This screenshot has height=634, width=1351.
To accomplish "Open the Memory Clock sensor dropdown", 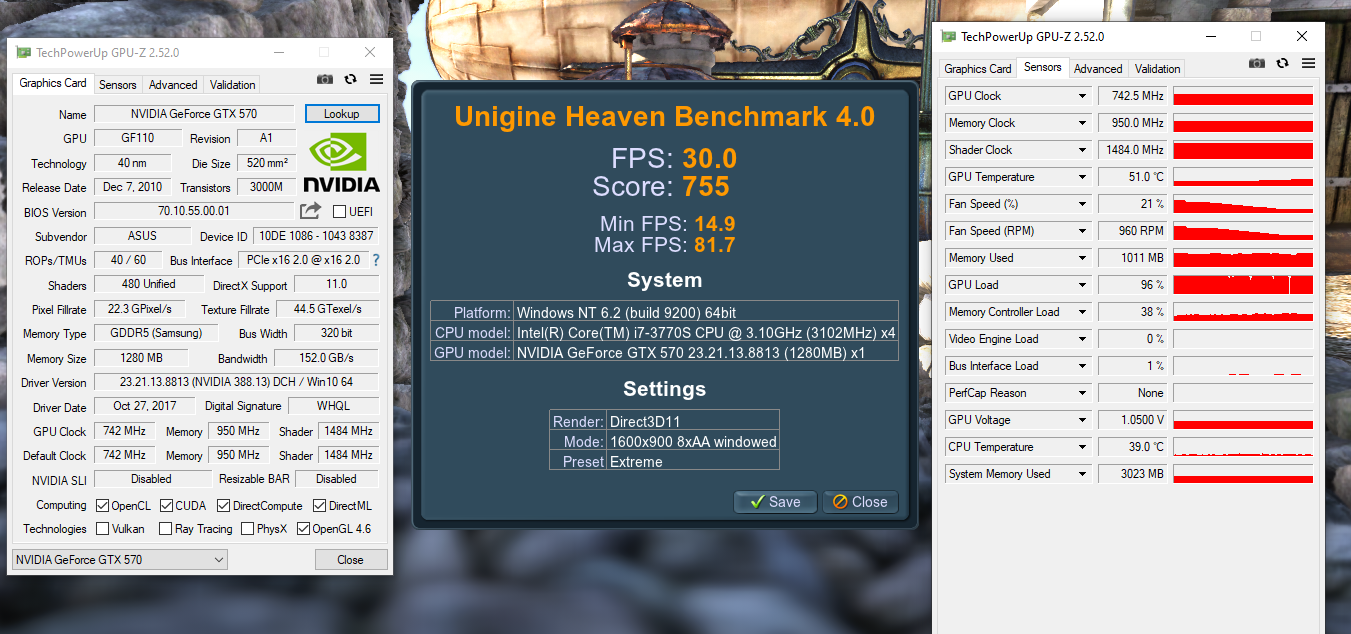I will point(1082,123).
